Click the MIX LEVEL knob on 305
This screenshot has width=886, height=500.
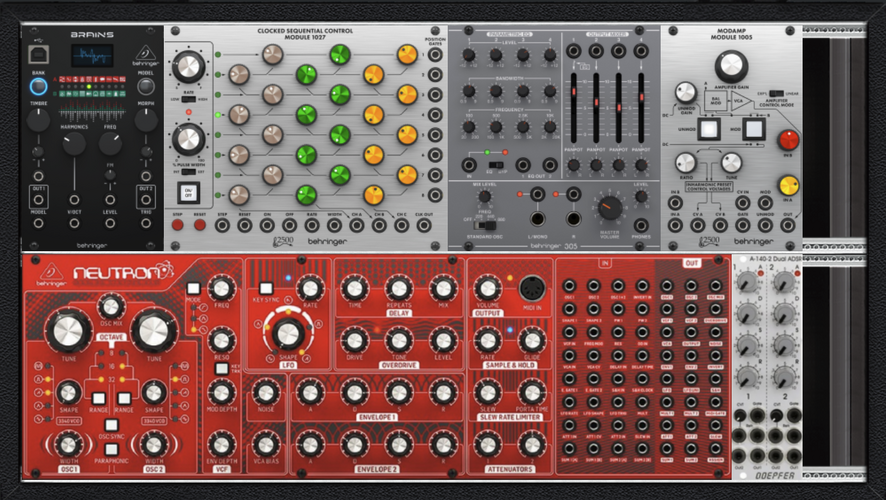pos(484,197)
